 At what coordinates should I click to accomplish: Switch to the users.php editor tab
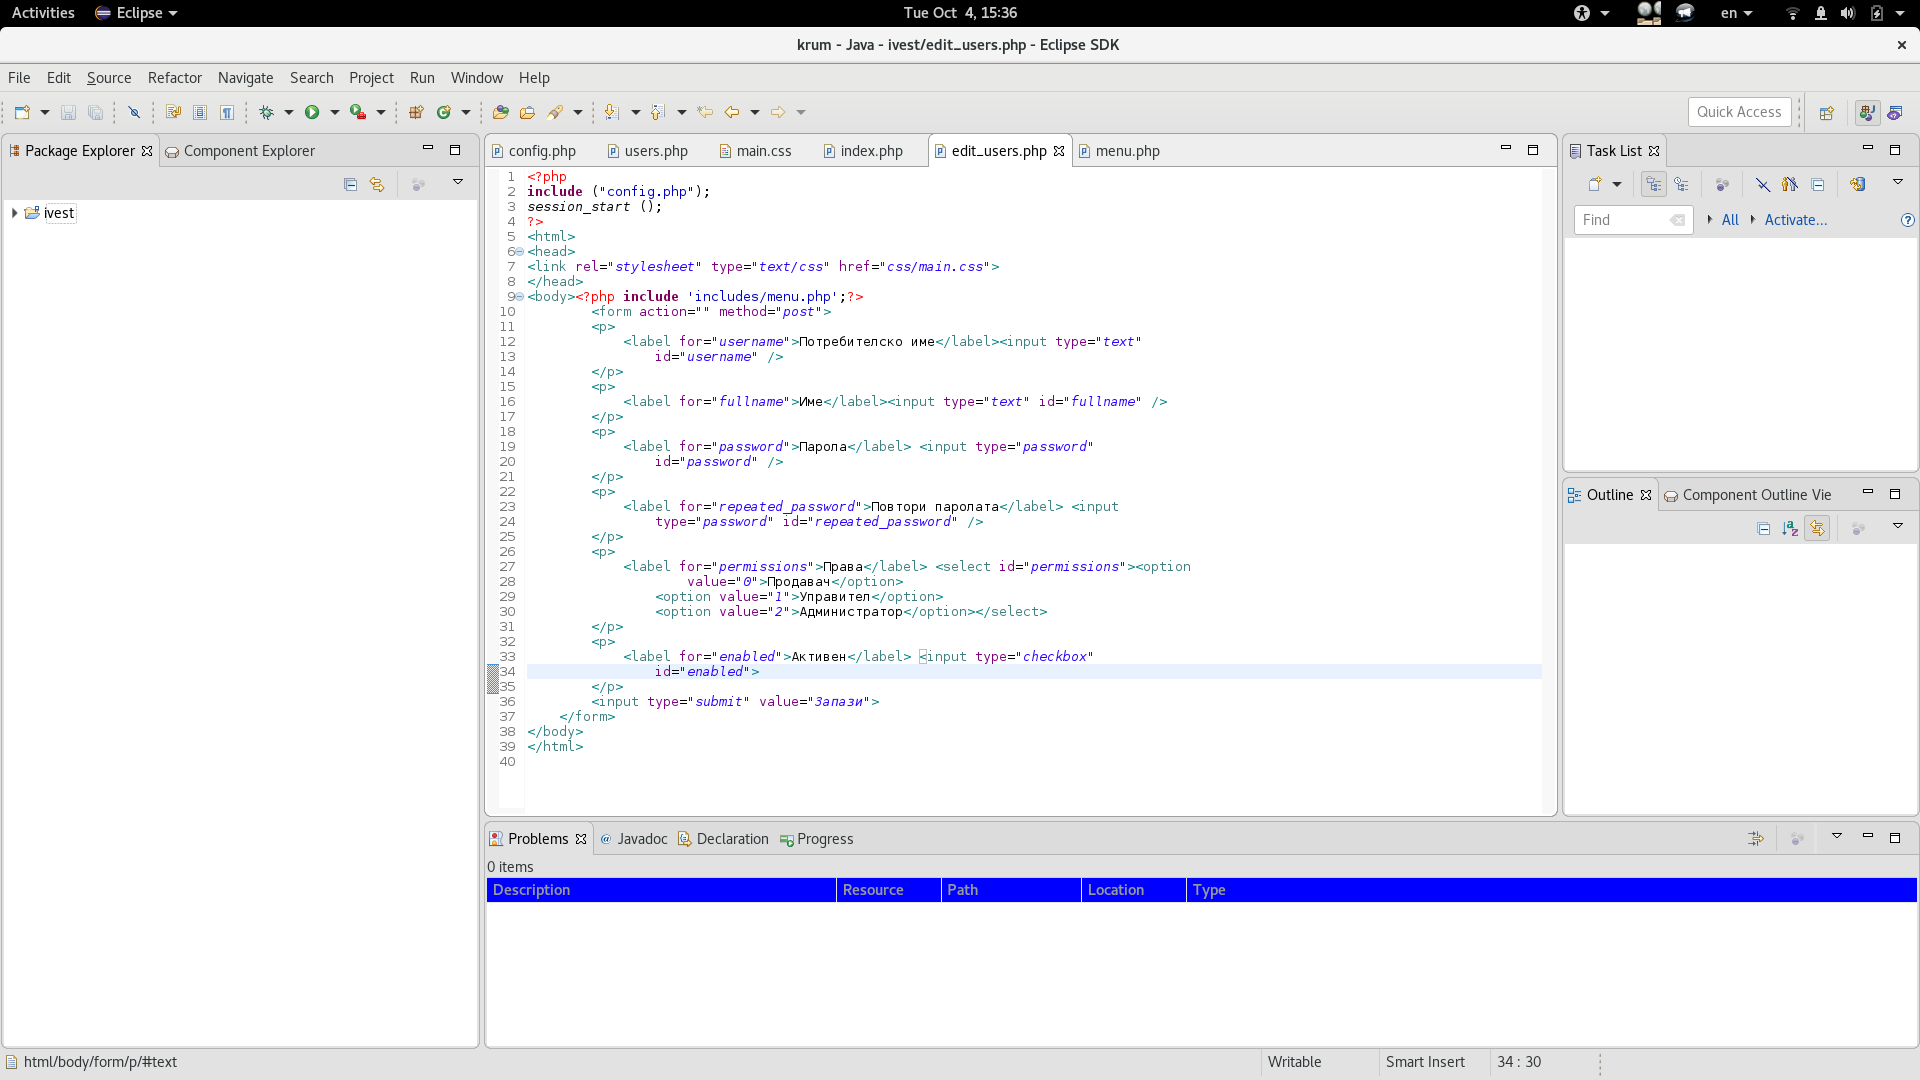pos(647,151)
